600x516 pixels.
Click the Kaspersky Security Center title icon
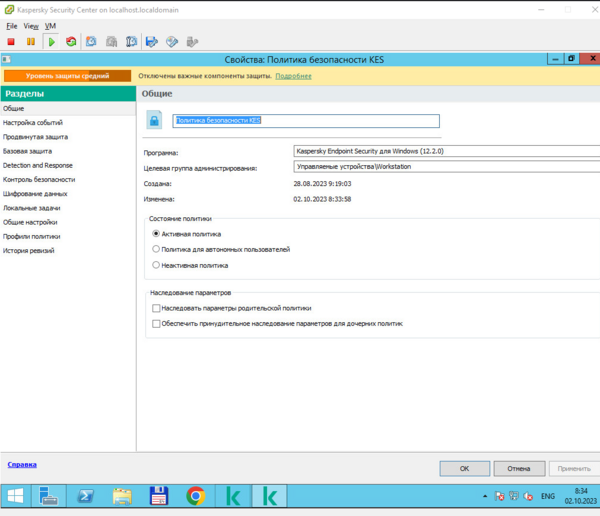coord(9,10)
